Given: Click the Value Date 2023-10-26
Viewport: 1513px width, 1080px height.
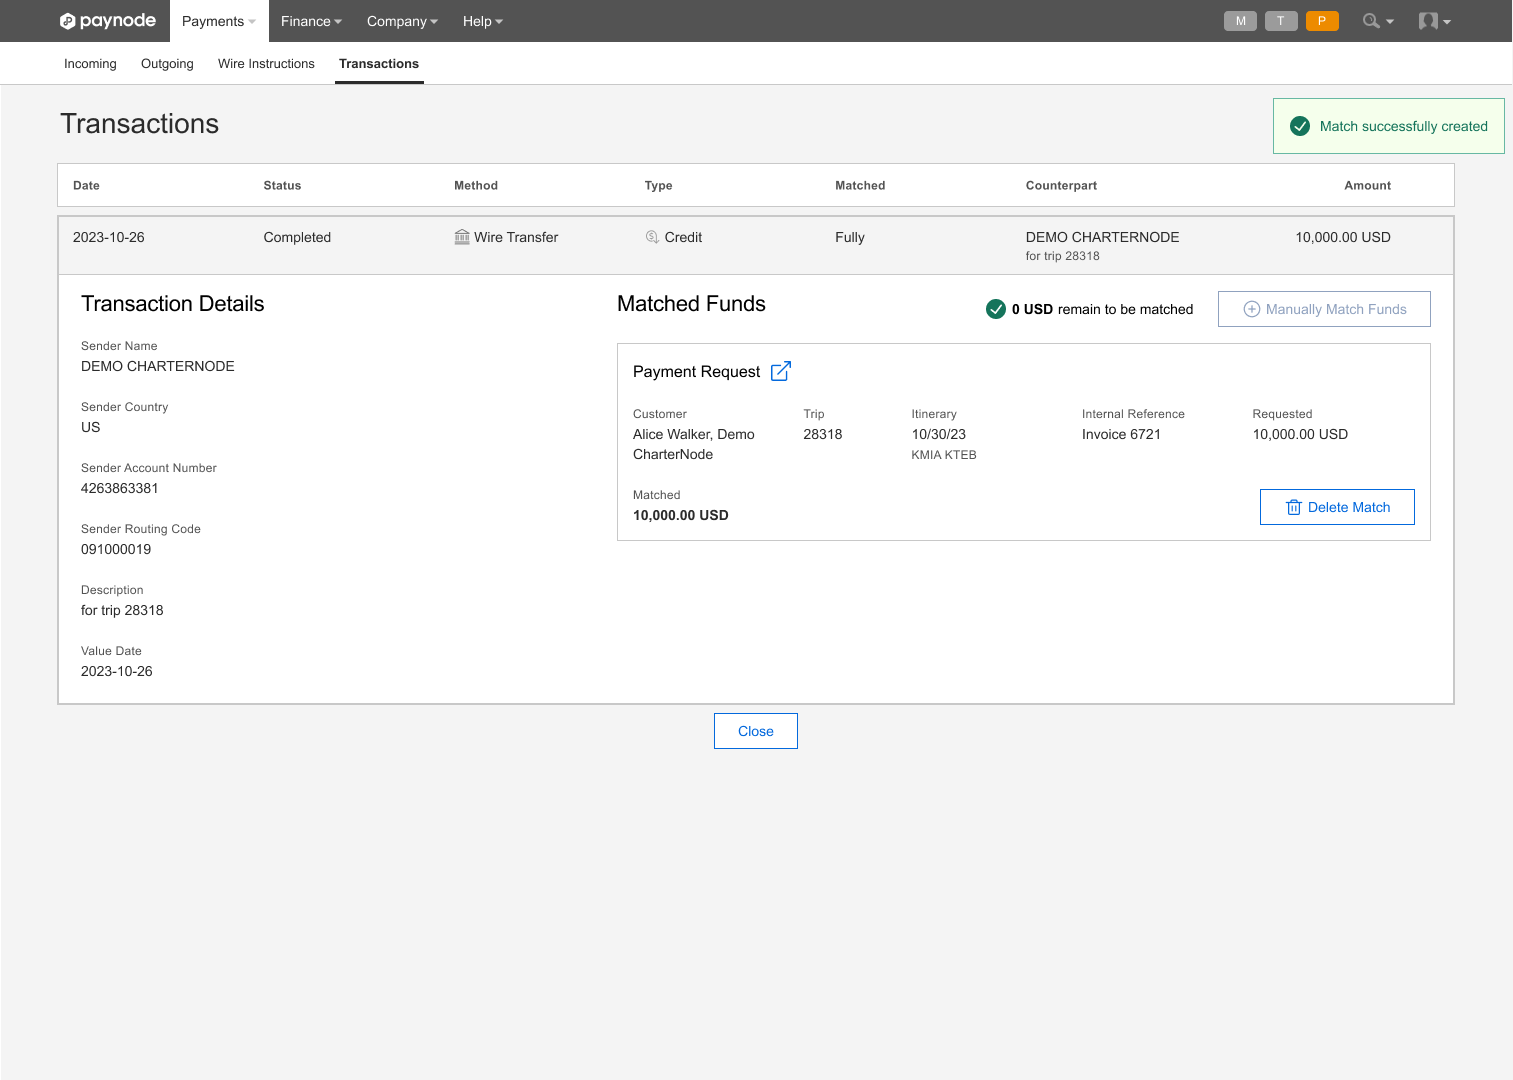Looking at the screenshot, I should tap(117, 671).
